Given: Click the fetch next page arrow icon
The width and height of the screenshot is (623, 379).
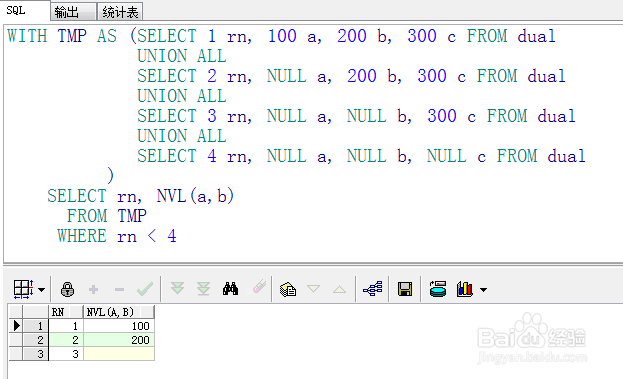Looking at the screenshot, I should point(177,288).
